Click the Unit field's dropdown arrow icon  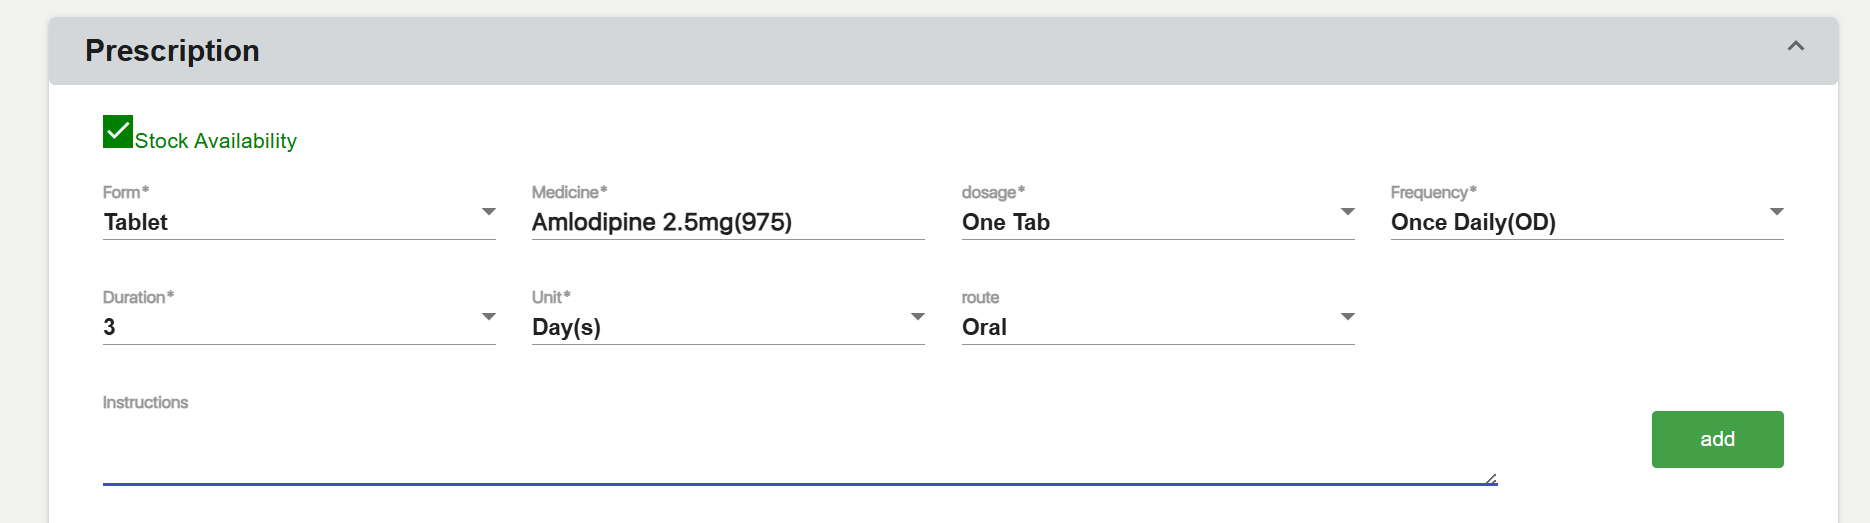917,317
